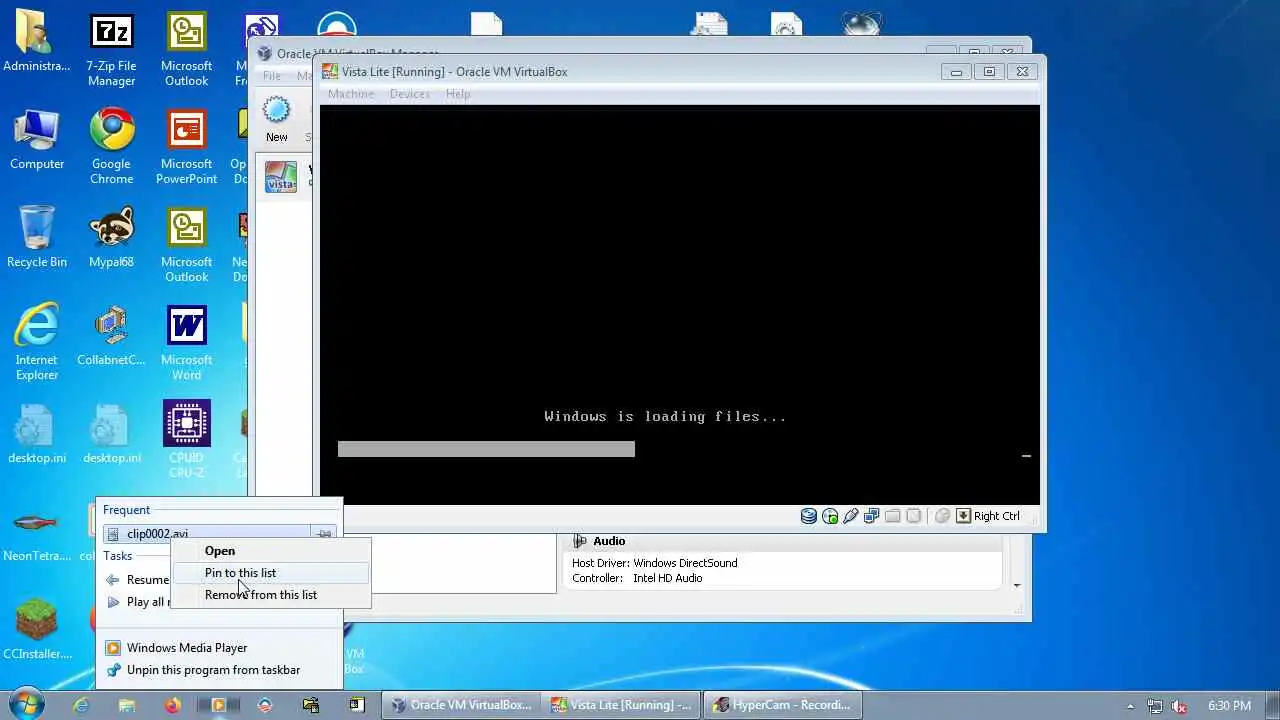Click Firefox icon on the taskbar

pos(172,705)
